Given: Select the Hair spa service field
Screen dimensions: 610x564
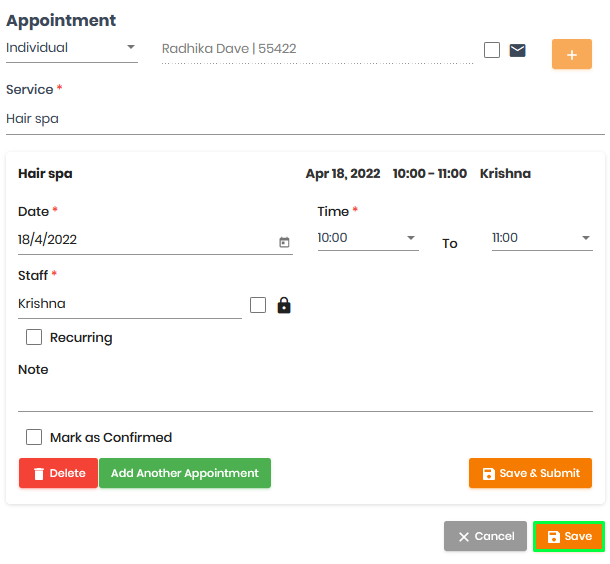Looking at the screenshot, I should tap(305, 119).
